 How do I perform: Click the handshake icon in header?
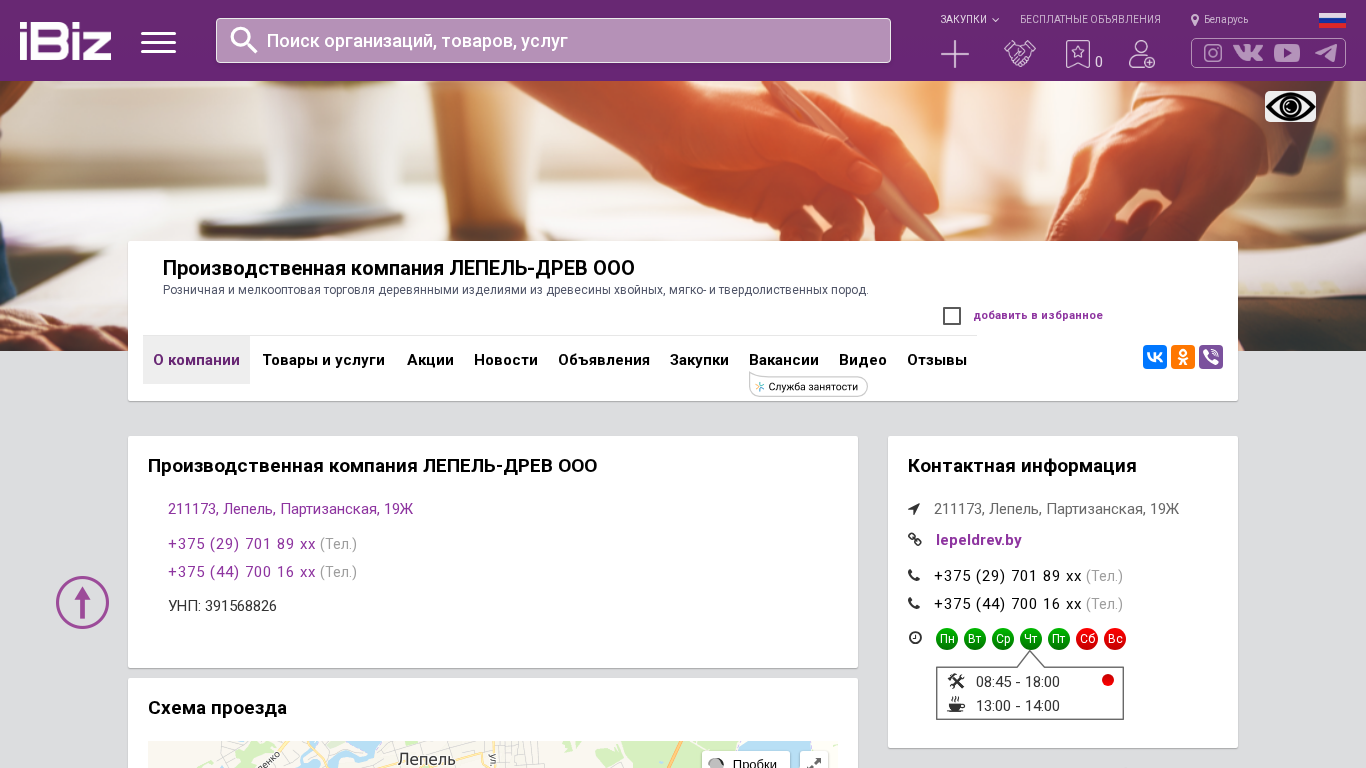coord(1020,54)
